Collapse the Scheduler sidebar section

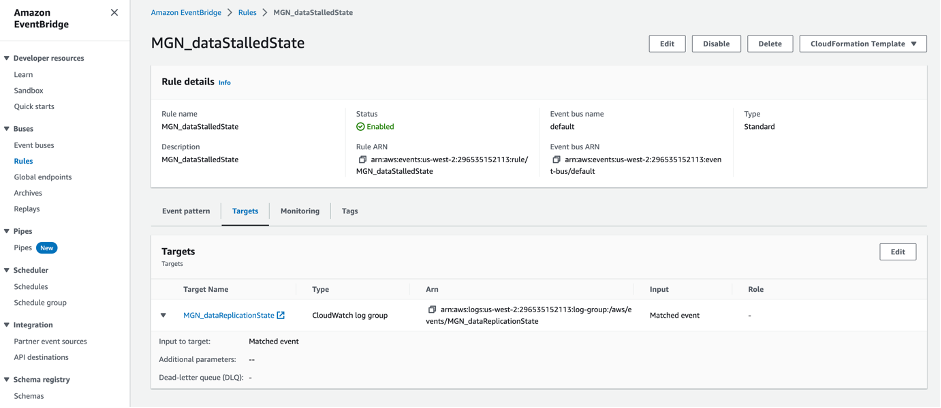(x=6, y=270)
